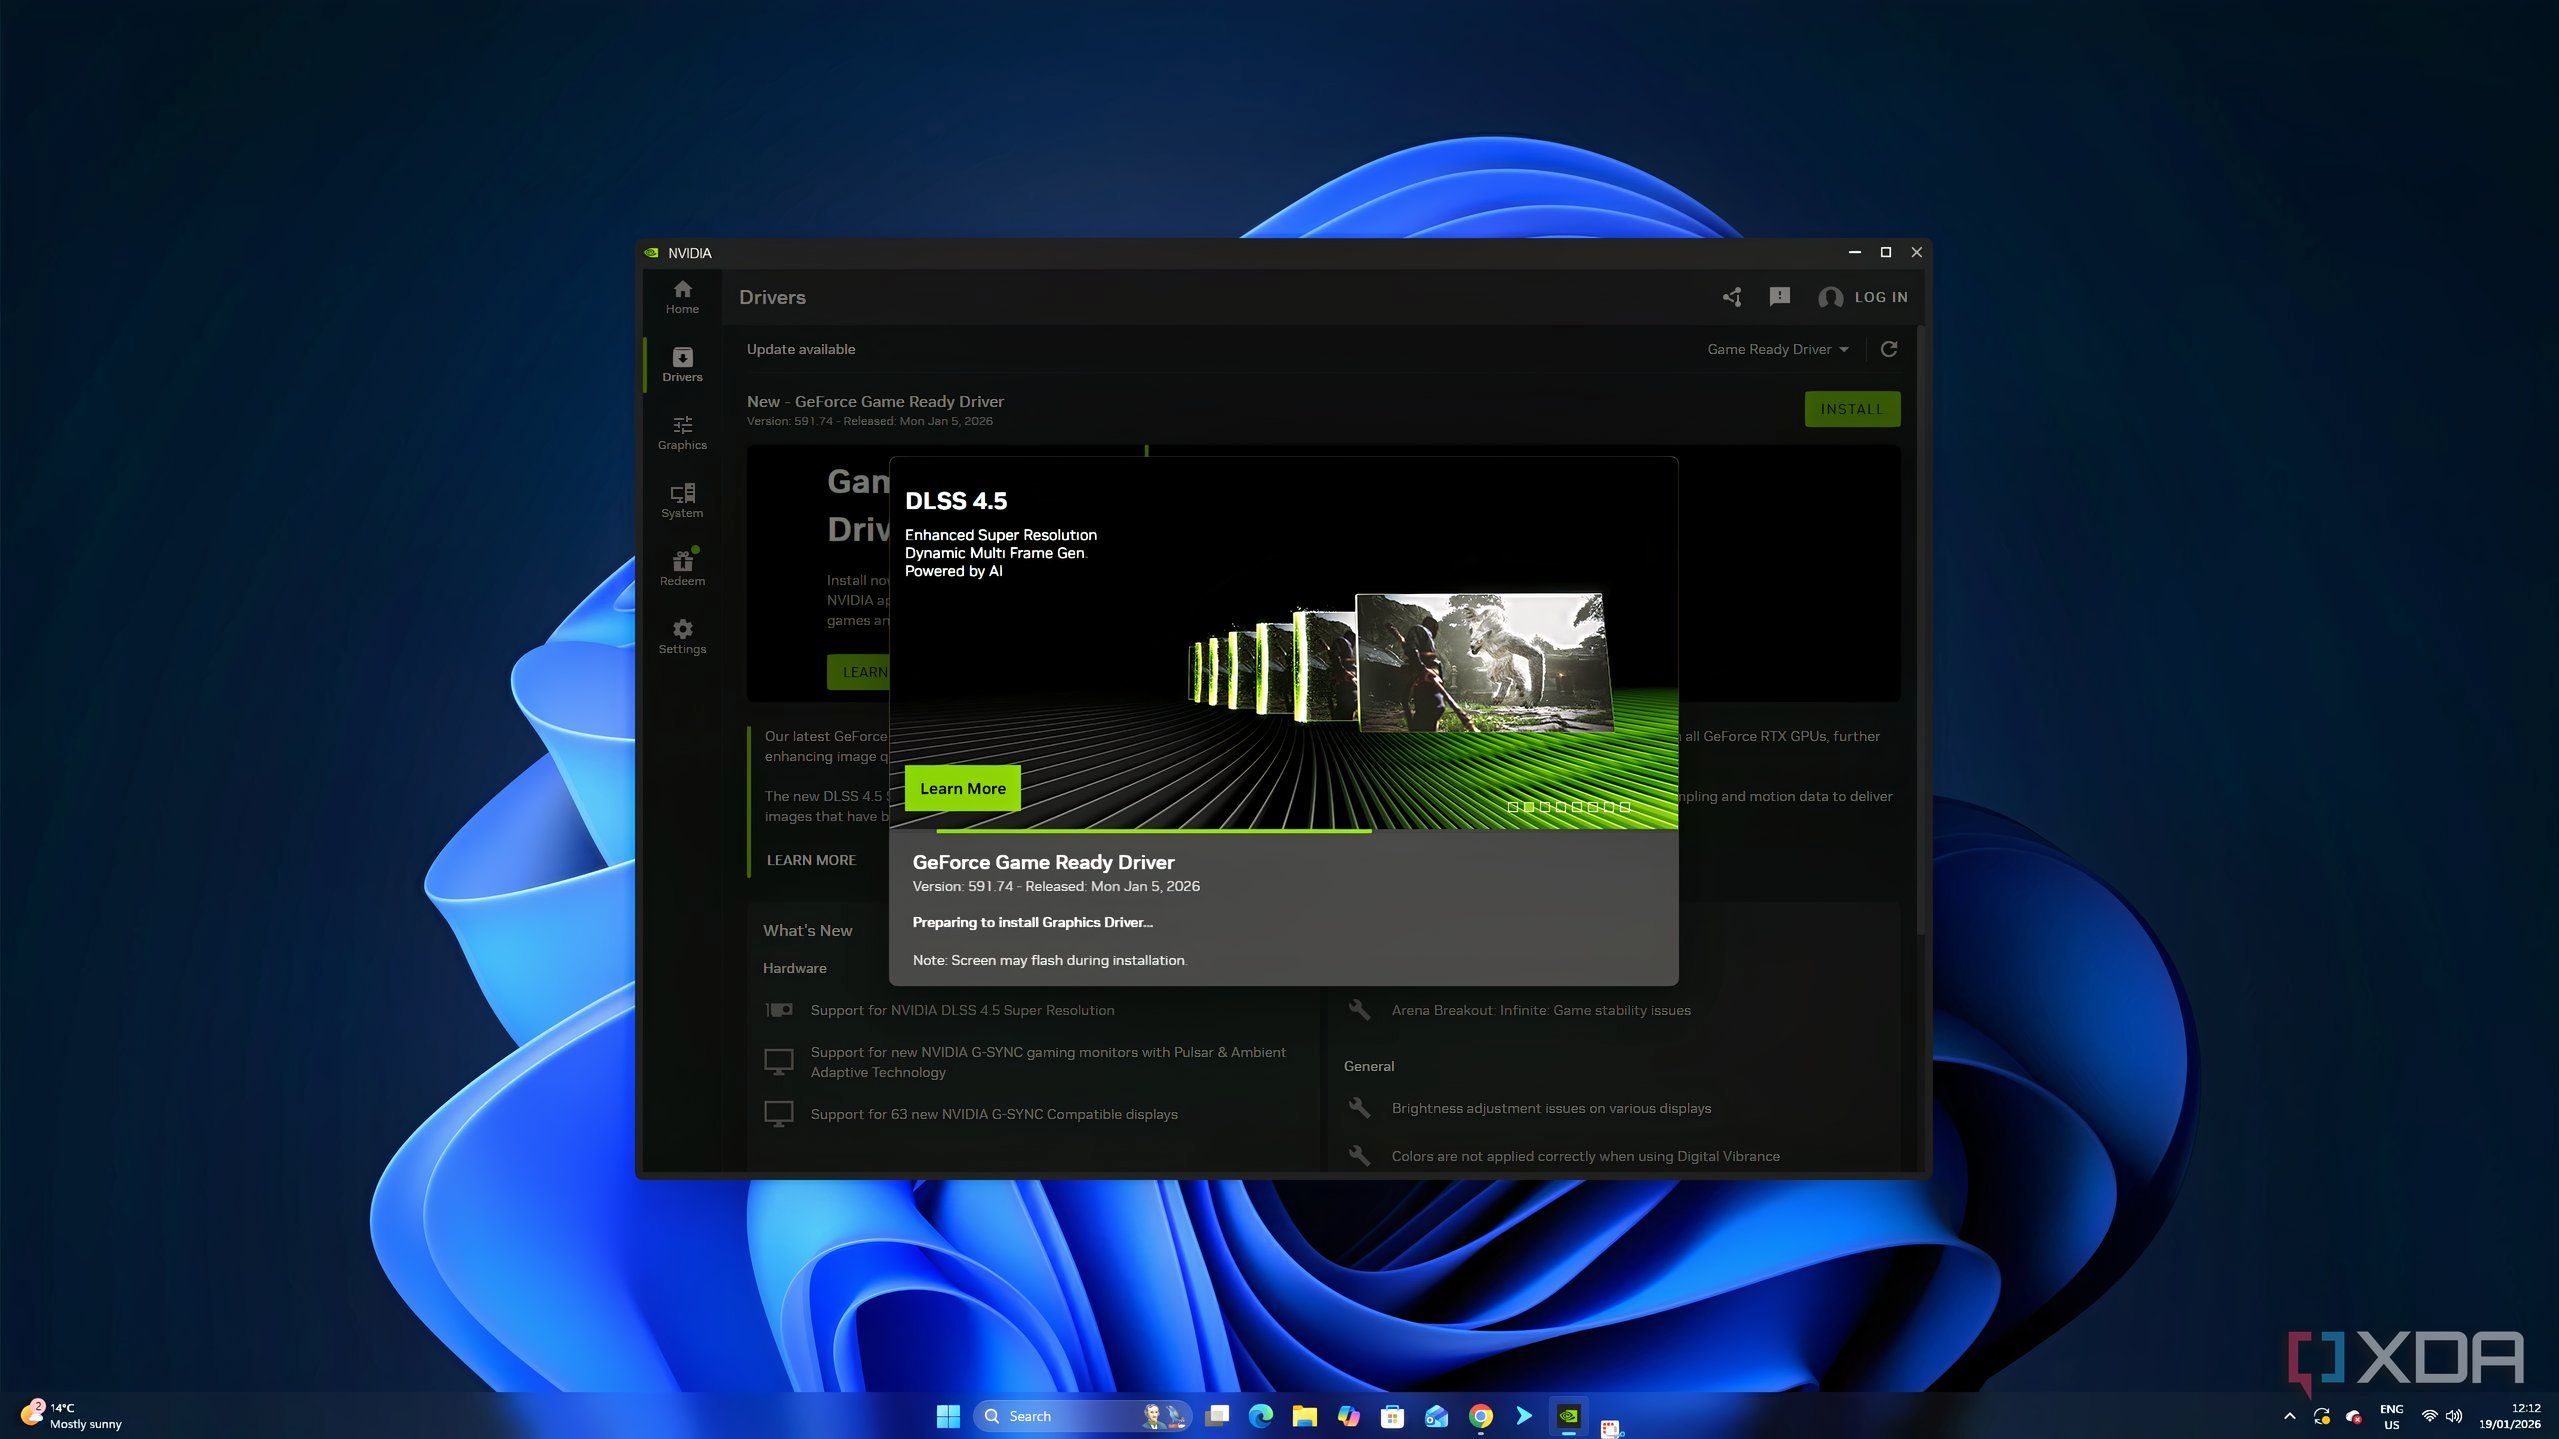Click the share icon in header
Screen dimensions: 2559x1439
(1732, 297)
